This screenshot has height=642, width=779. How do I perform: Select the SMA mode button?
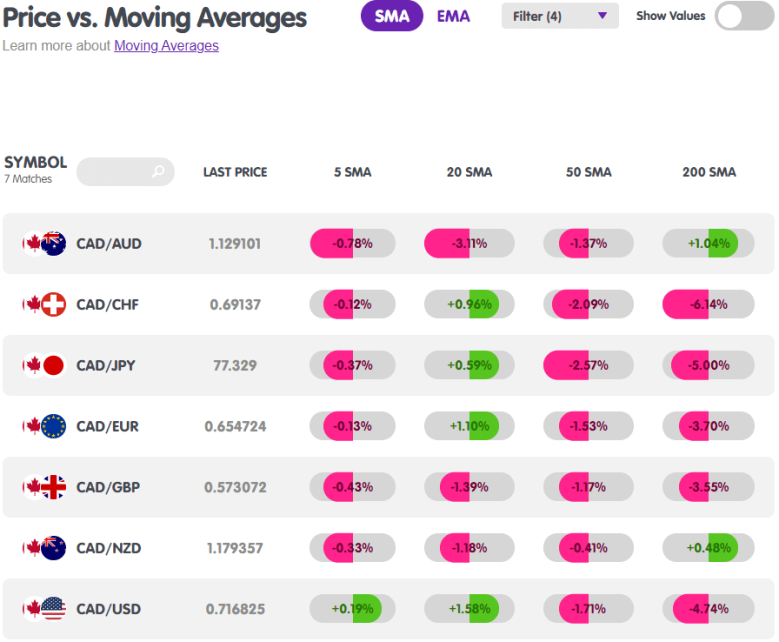pyautogui.click(x=391, y=16)
